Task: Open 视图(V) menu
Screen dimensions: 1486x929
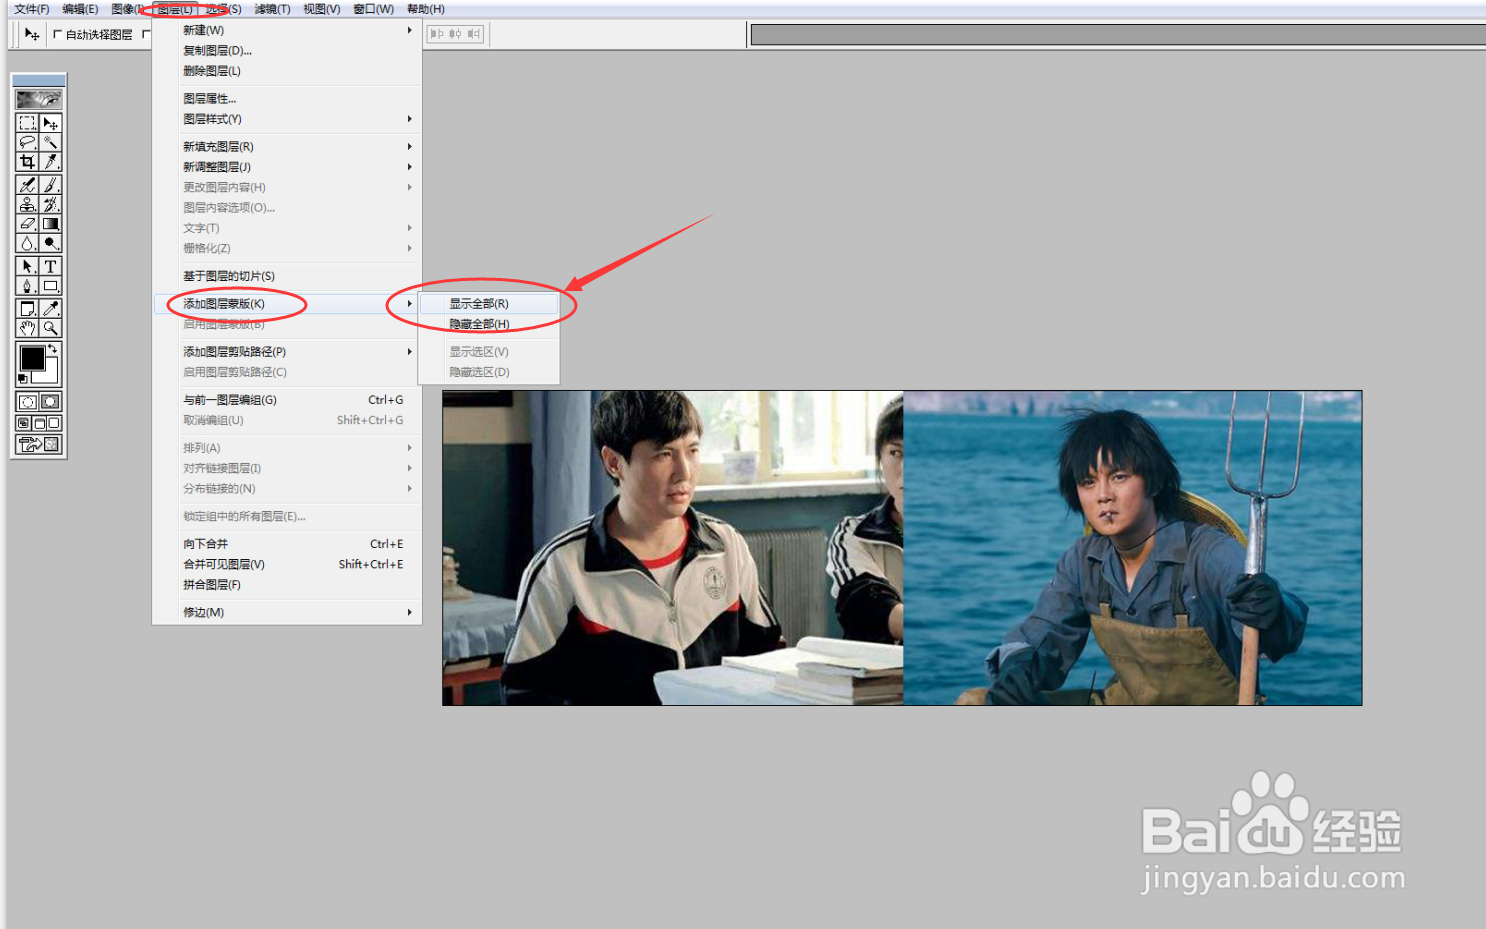Action: tap(322, 9)
